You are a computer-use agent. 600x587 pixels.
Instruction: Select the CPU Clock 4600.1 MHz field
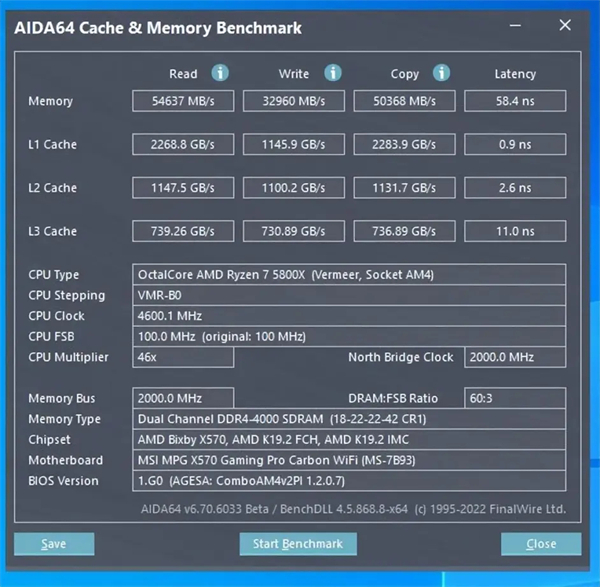pyautogui.click(x=349, y=316)
